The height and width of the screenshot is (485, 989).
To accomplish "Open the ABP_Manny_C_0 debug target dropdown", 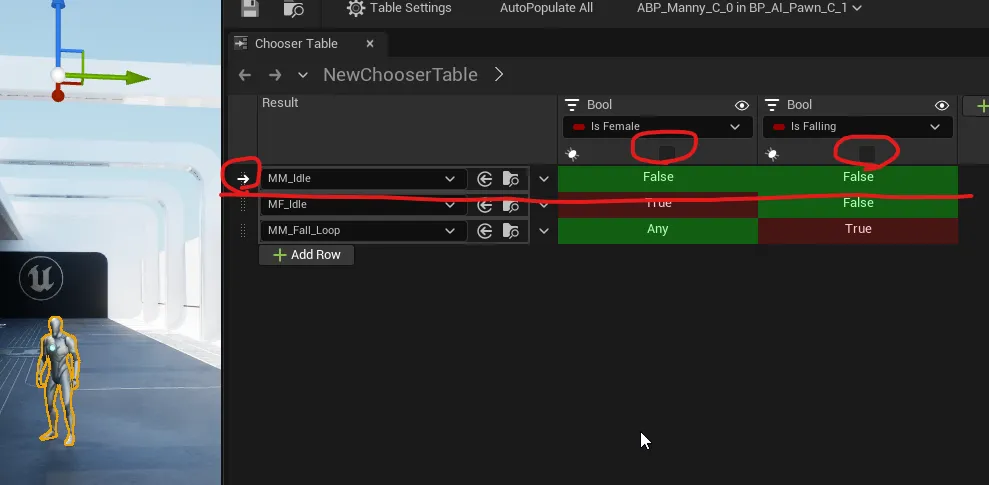I will [749, 8].
